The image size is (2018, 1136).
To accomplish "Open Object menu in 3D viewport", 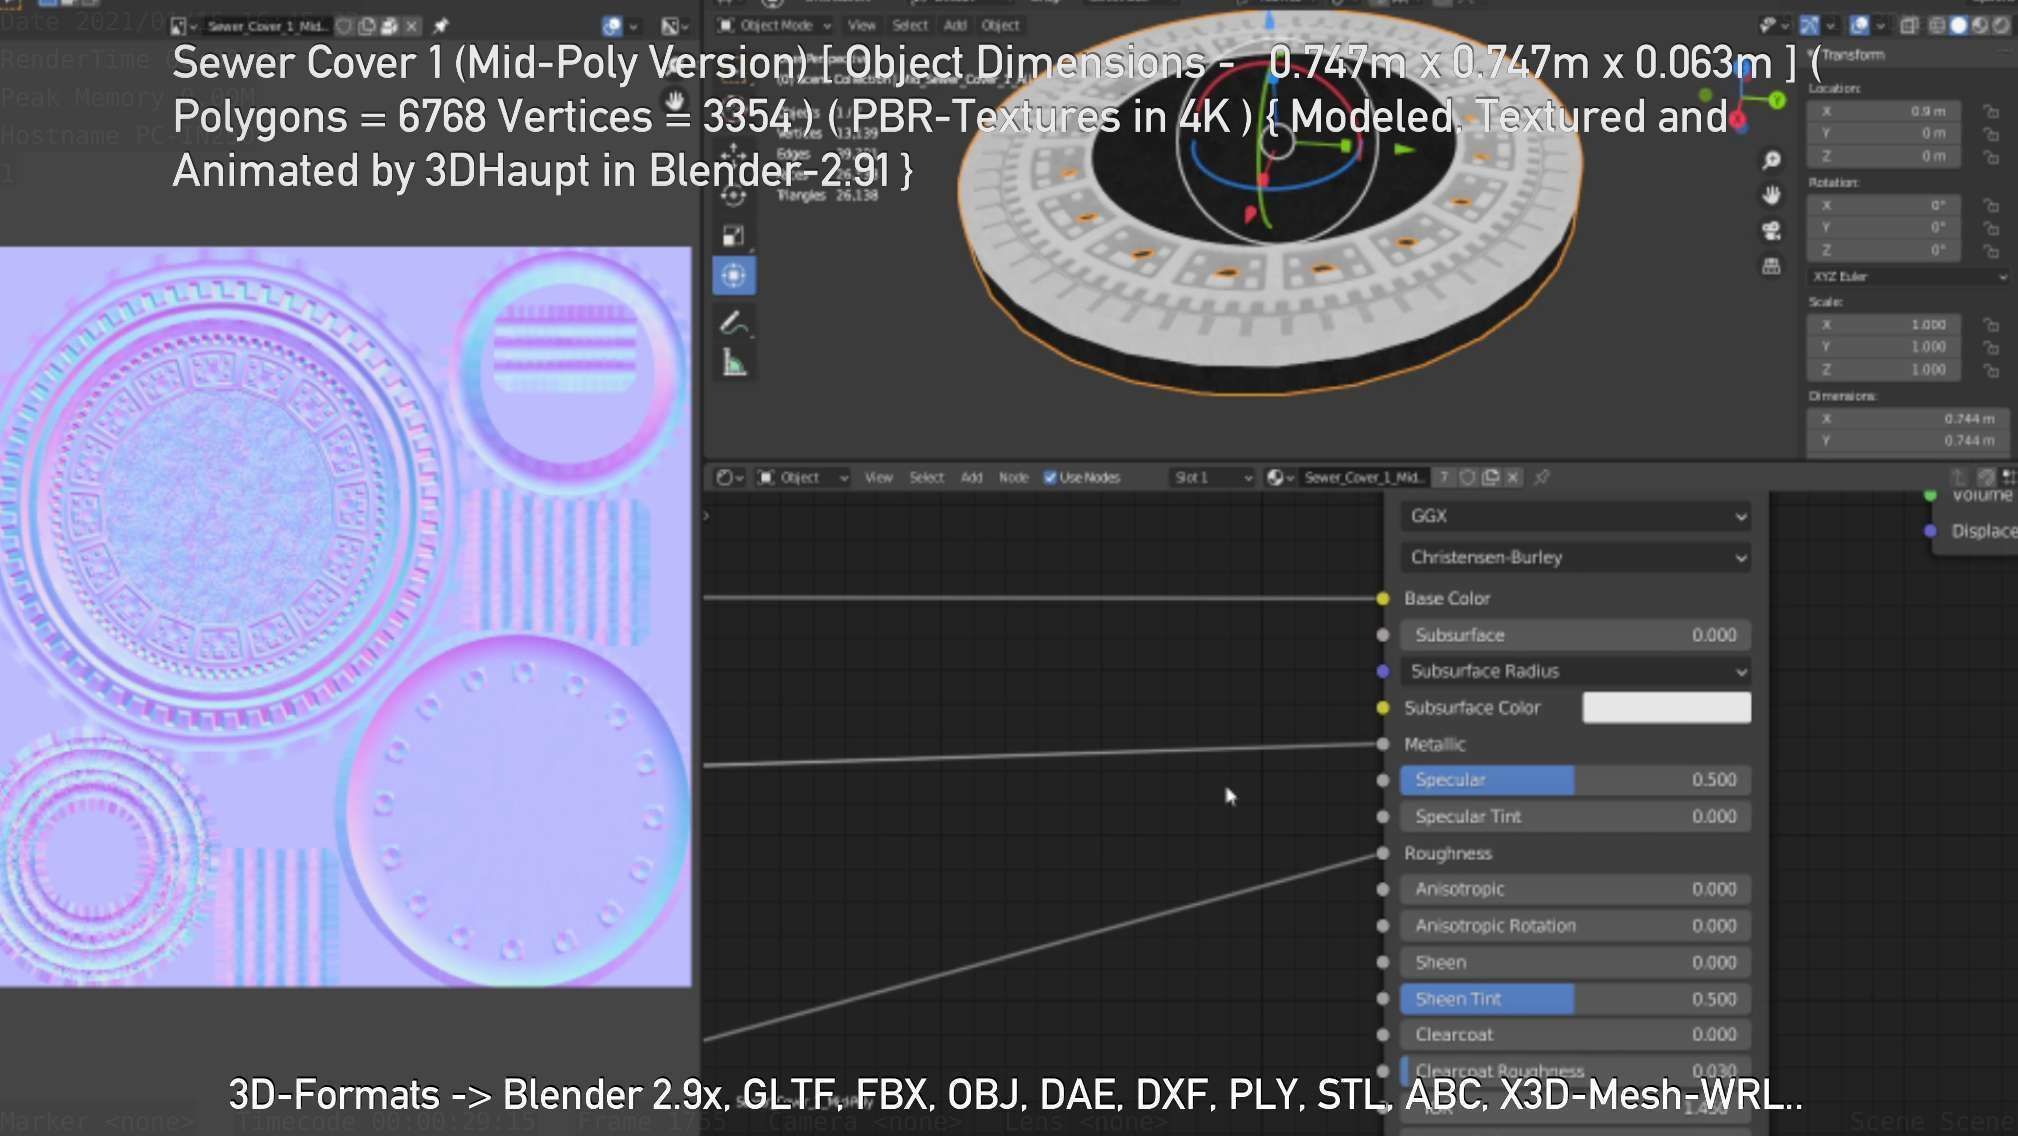I will [x=1000, y=25].
